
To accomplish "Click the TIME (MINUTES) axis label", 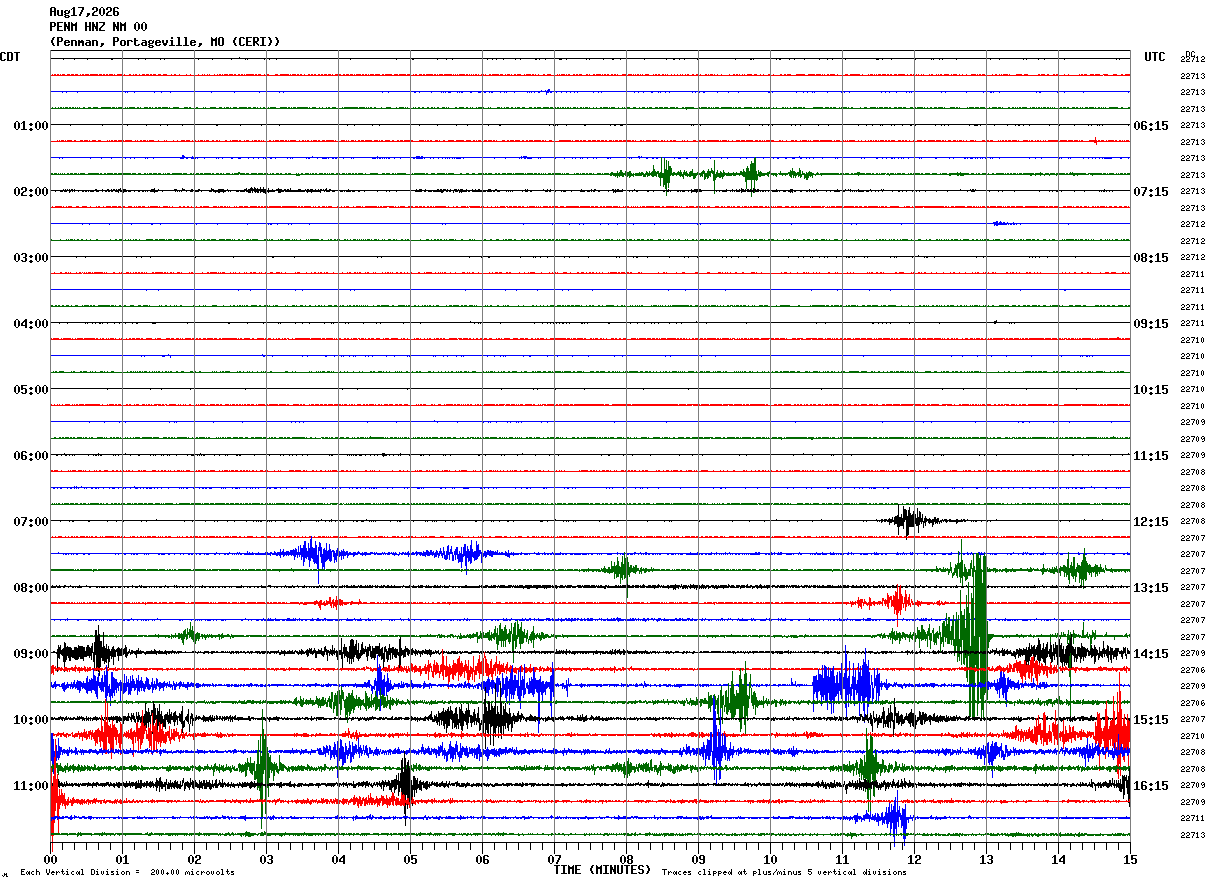I will 602,870.
